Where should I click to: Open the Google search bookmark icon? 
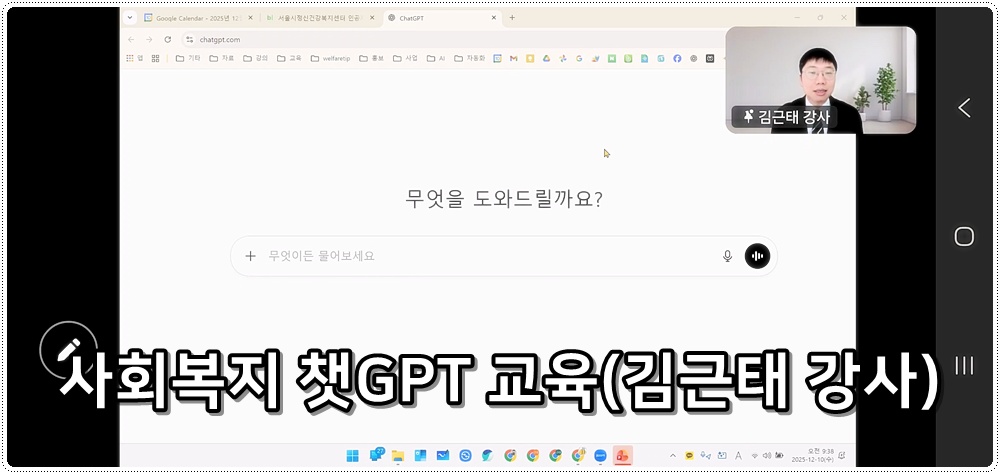point(579,58)
